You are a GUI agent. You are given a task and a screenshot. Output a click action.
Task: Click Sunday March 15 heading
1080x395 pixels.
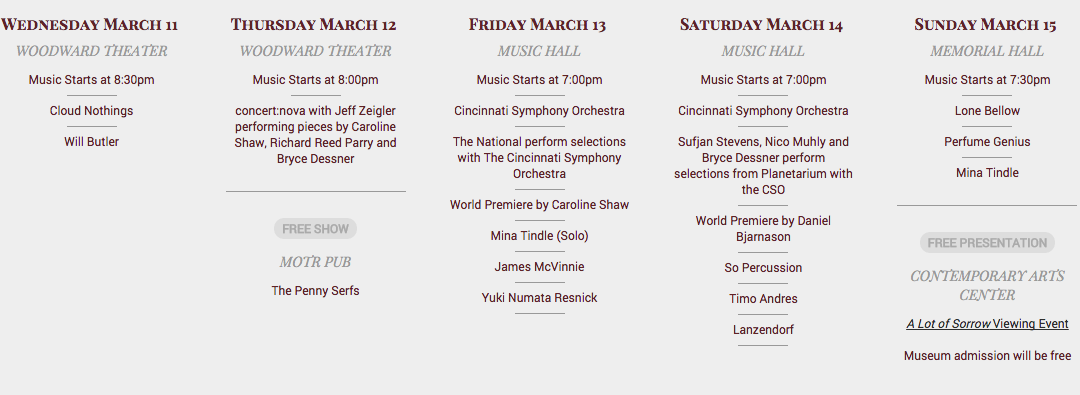point(985,25)
